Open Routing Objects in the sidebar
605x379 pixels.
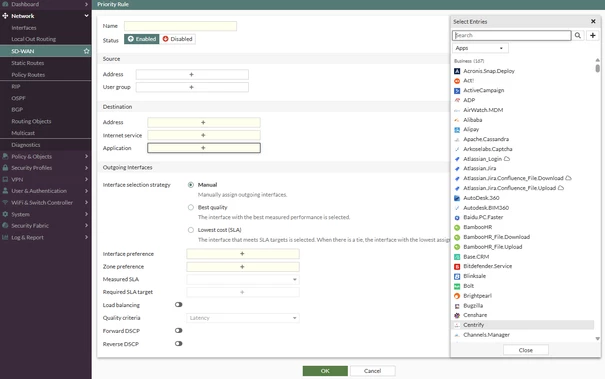pos(31,121)
